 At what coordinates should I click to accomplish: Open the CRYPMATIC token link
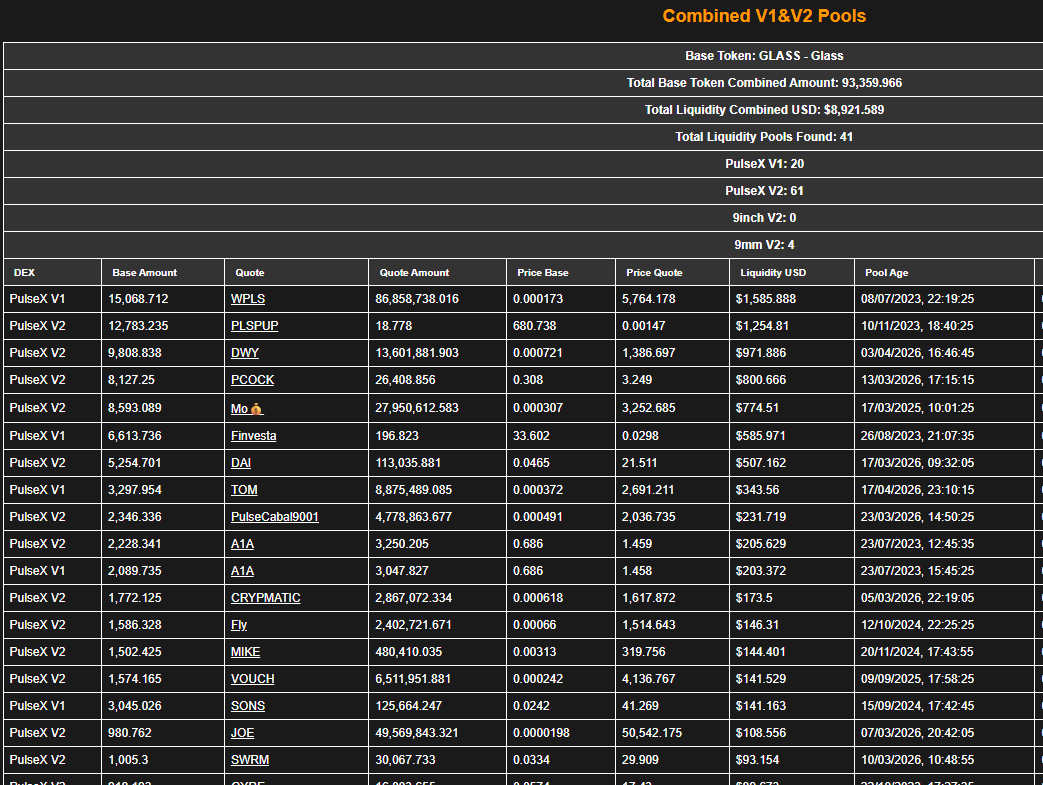tap(265, 598)
